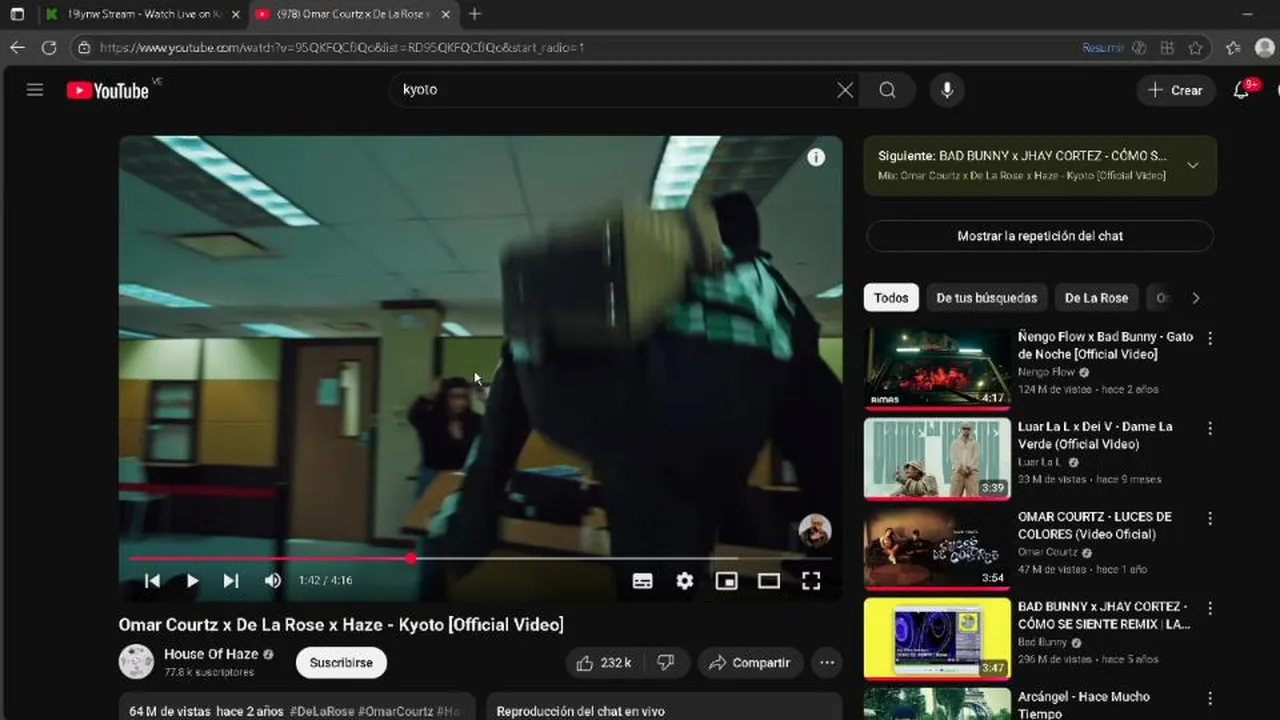Viewport: 1280px width, 720px height.
Task: Open the Arcángel - Hace Mucho Tiempo title
Action: (1084, 705)
